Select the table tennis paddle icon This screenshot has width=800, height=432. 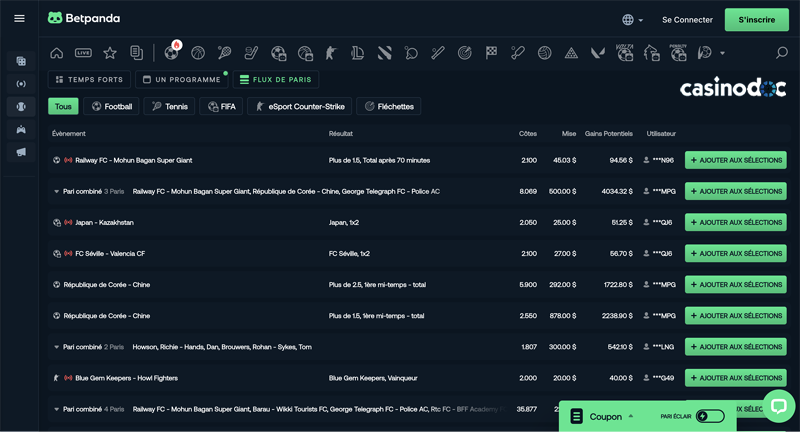pyautogui.click(x=411, y=53)
